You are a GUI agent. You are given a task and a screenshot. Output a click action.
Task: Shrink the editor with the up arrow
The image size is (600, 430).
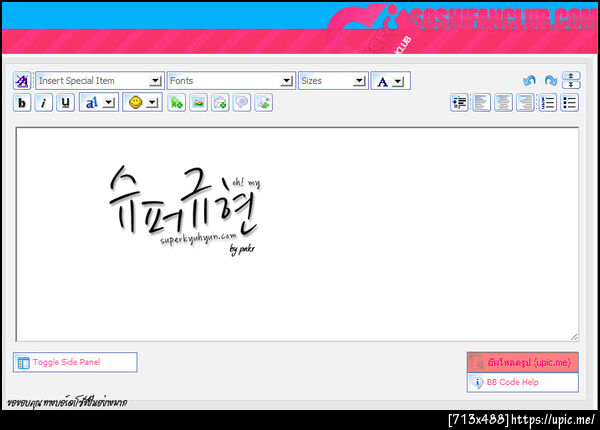tap(571, 76)
